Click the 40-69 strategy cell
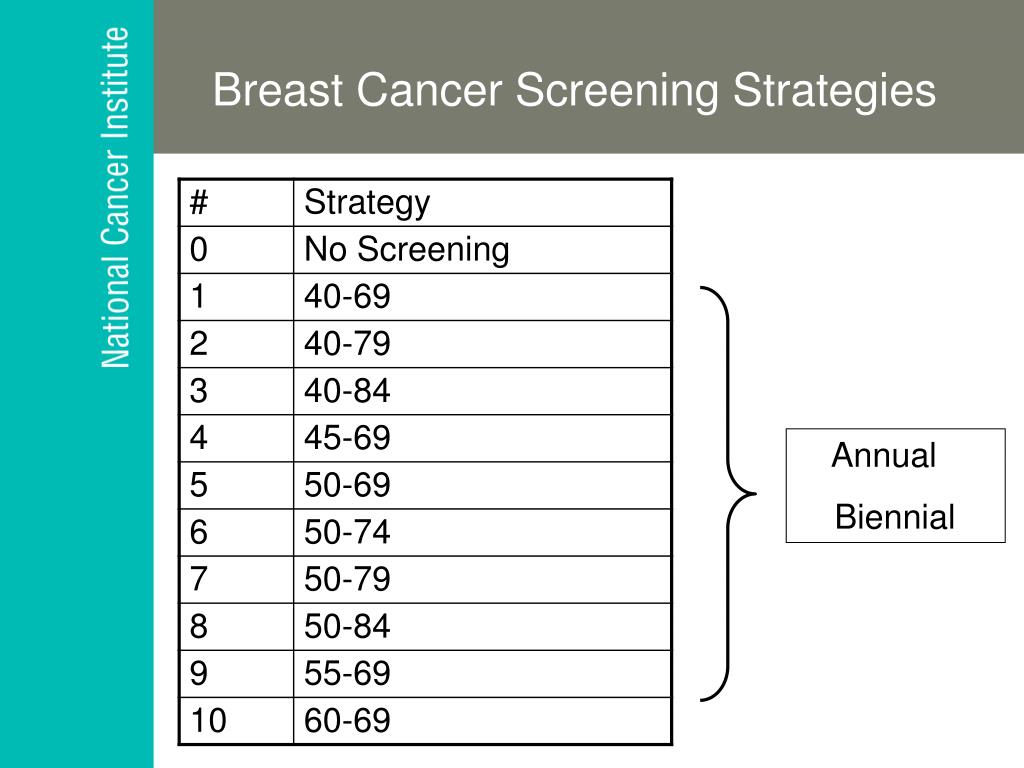The width and height of the screenshot is (1024, 768). tap(482, 297)
